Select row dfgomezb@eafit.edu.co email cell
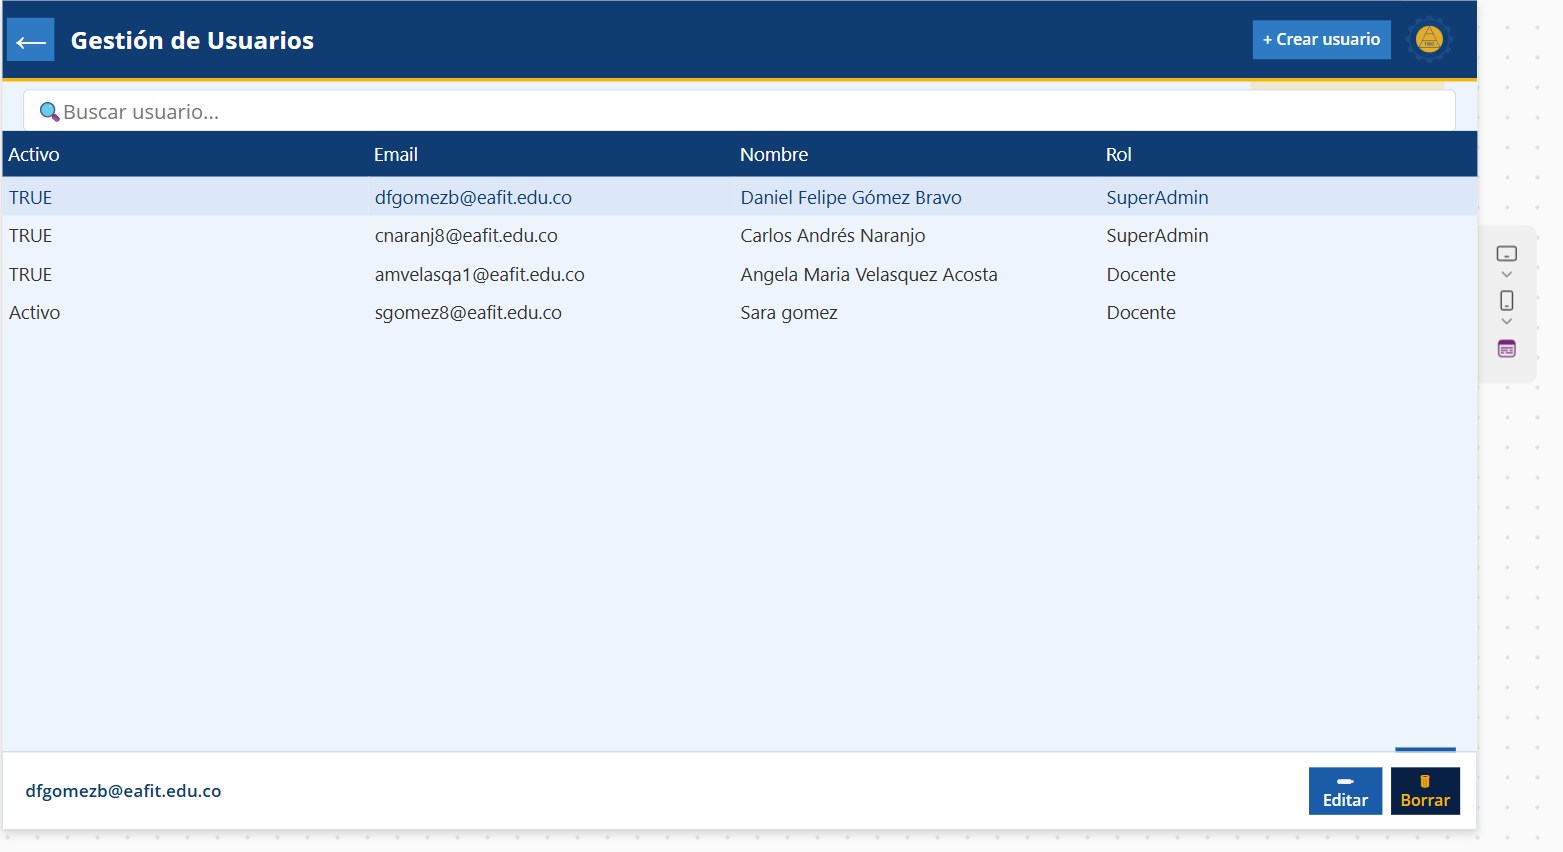The image size is (1563, 852). point(473,198)
